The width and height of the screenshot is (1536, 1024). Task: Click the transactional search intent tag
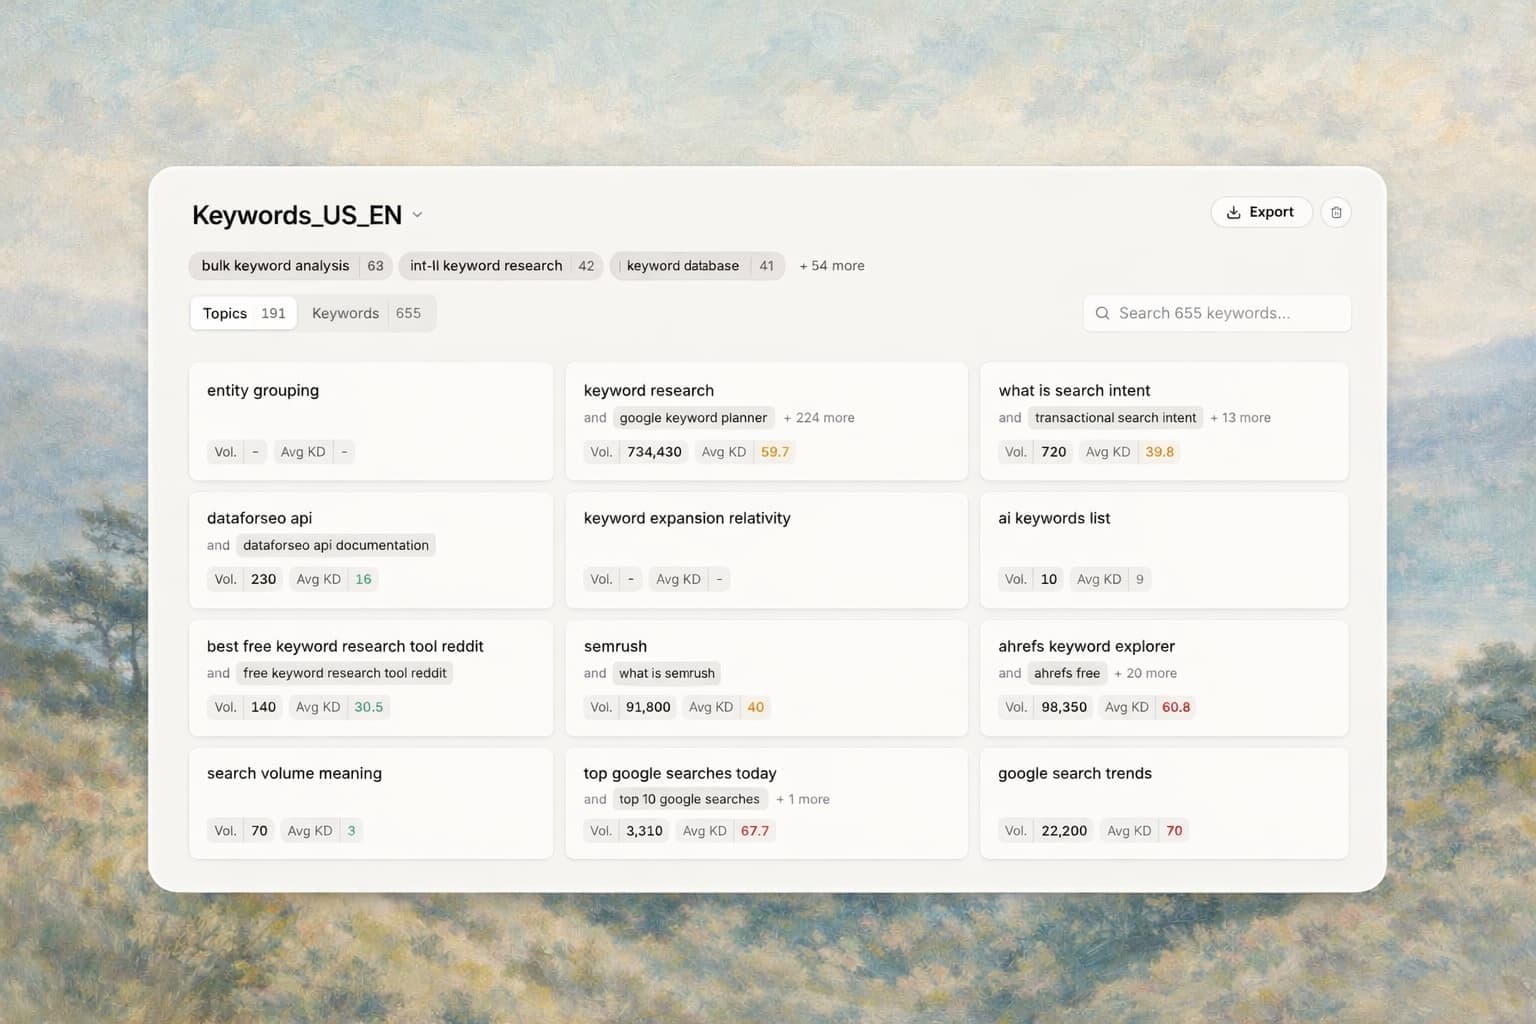coord(1115,418)
